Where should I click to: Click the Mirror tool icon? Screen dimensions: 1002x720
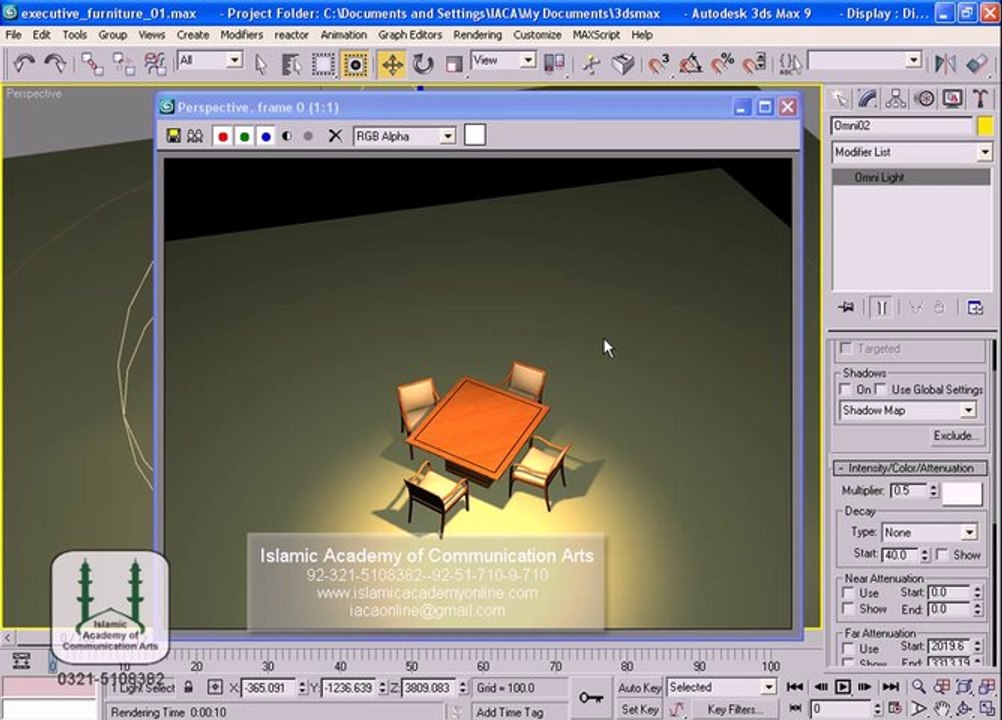pos(944,64)
